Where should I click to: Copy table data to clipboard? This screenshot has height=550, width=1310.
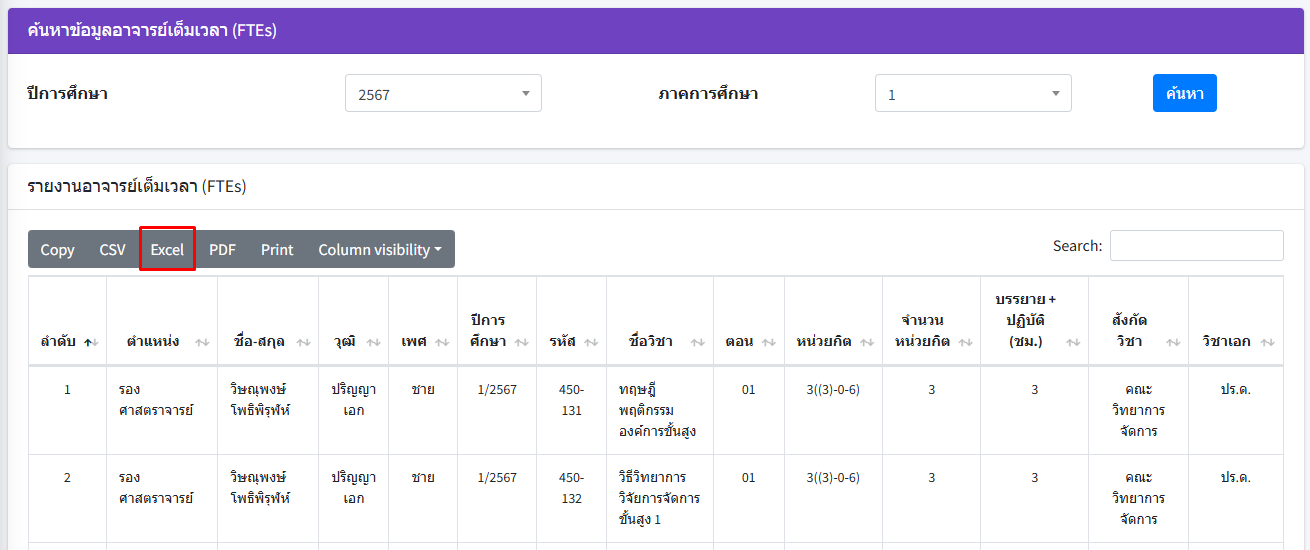pyautogui.click(x=57, y=250)
